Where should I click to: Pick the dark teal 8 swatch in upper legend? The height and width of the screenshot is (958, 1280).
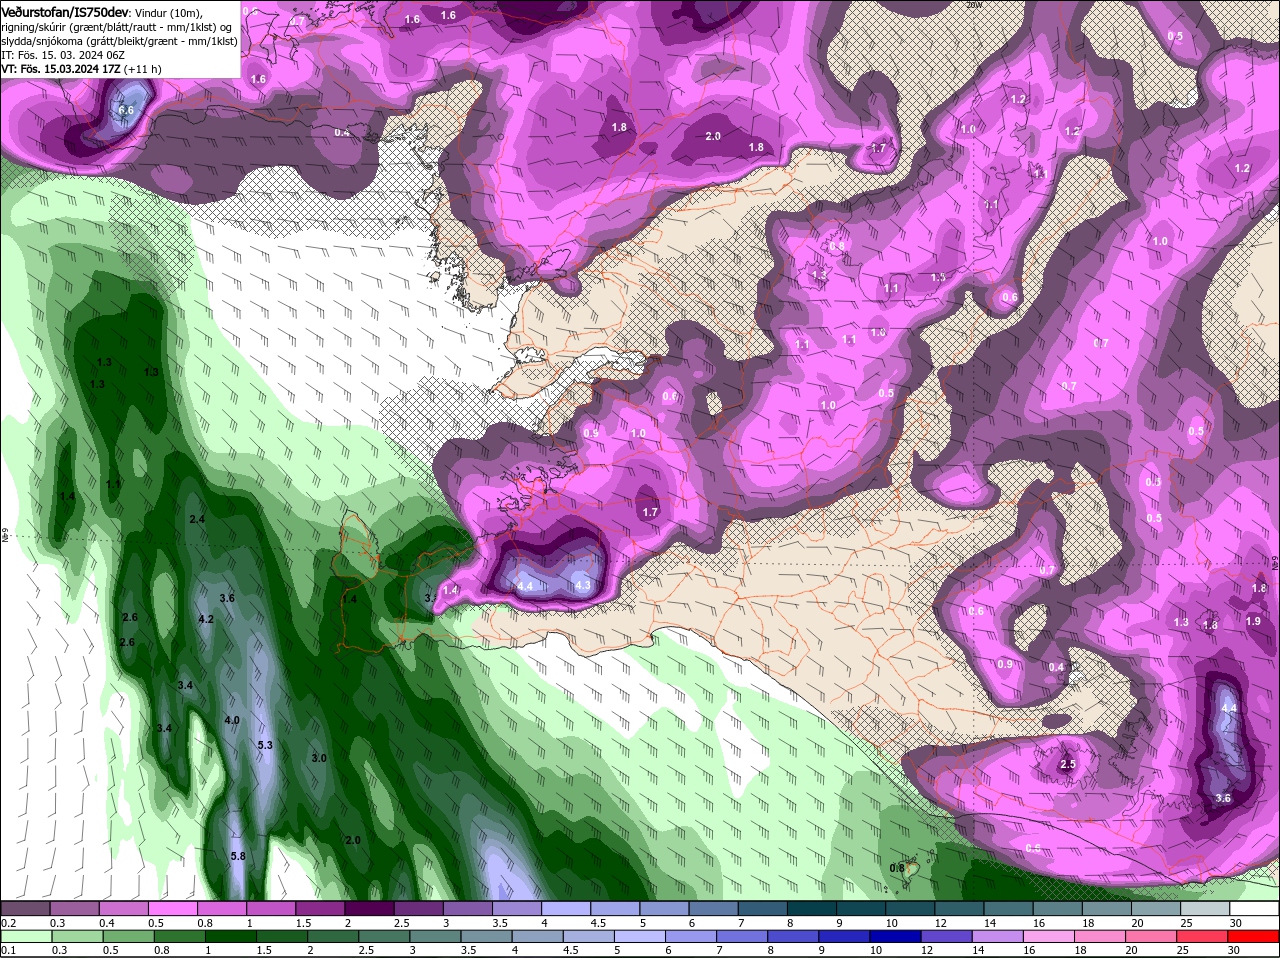pyautogui.click(x=812, y=908)
